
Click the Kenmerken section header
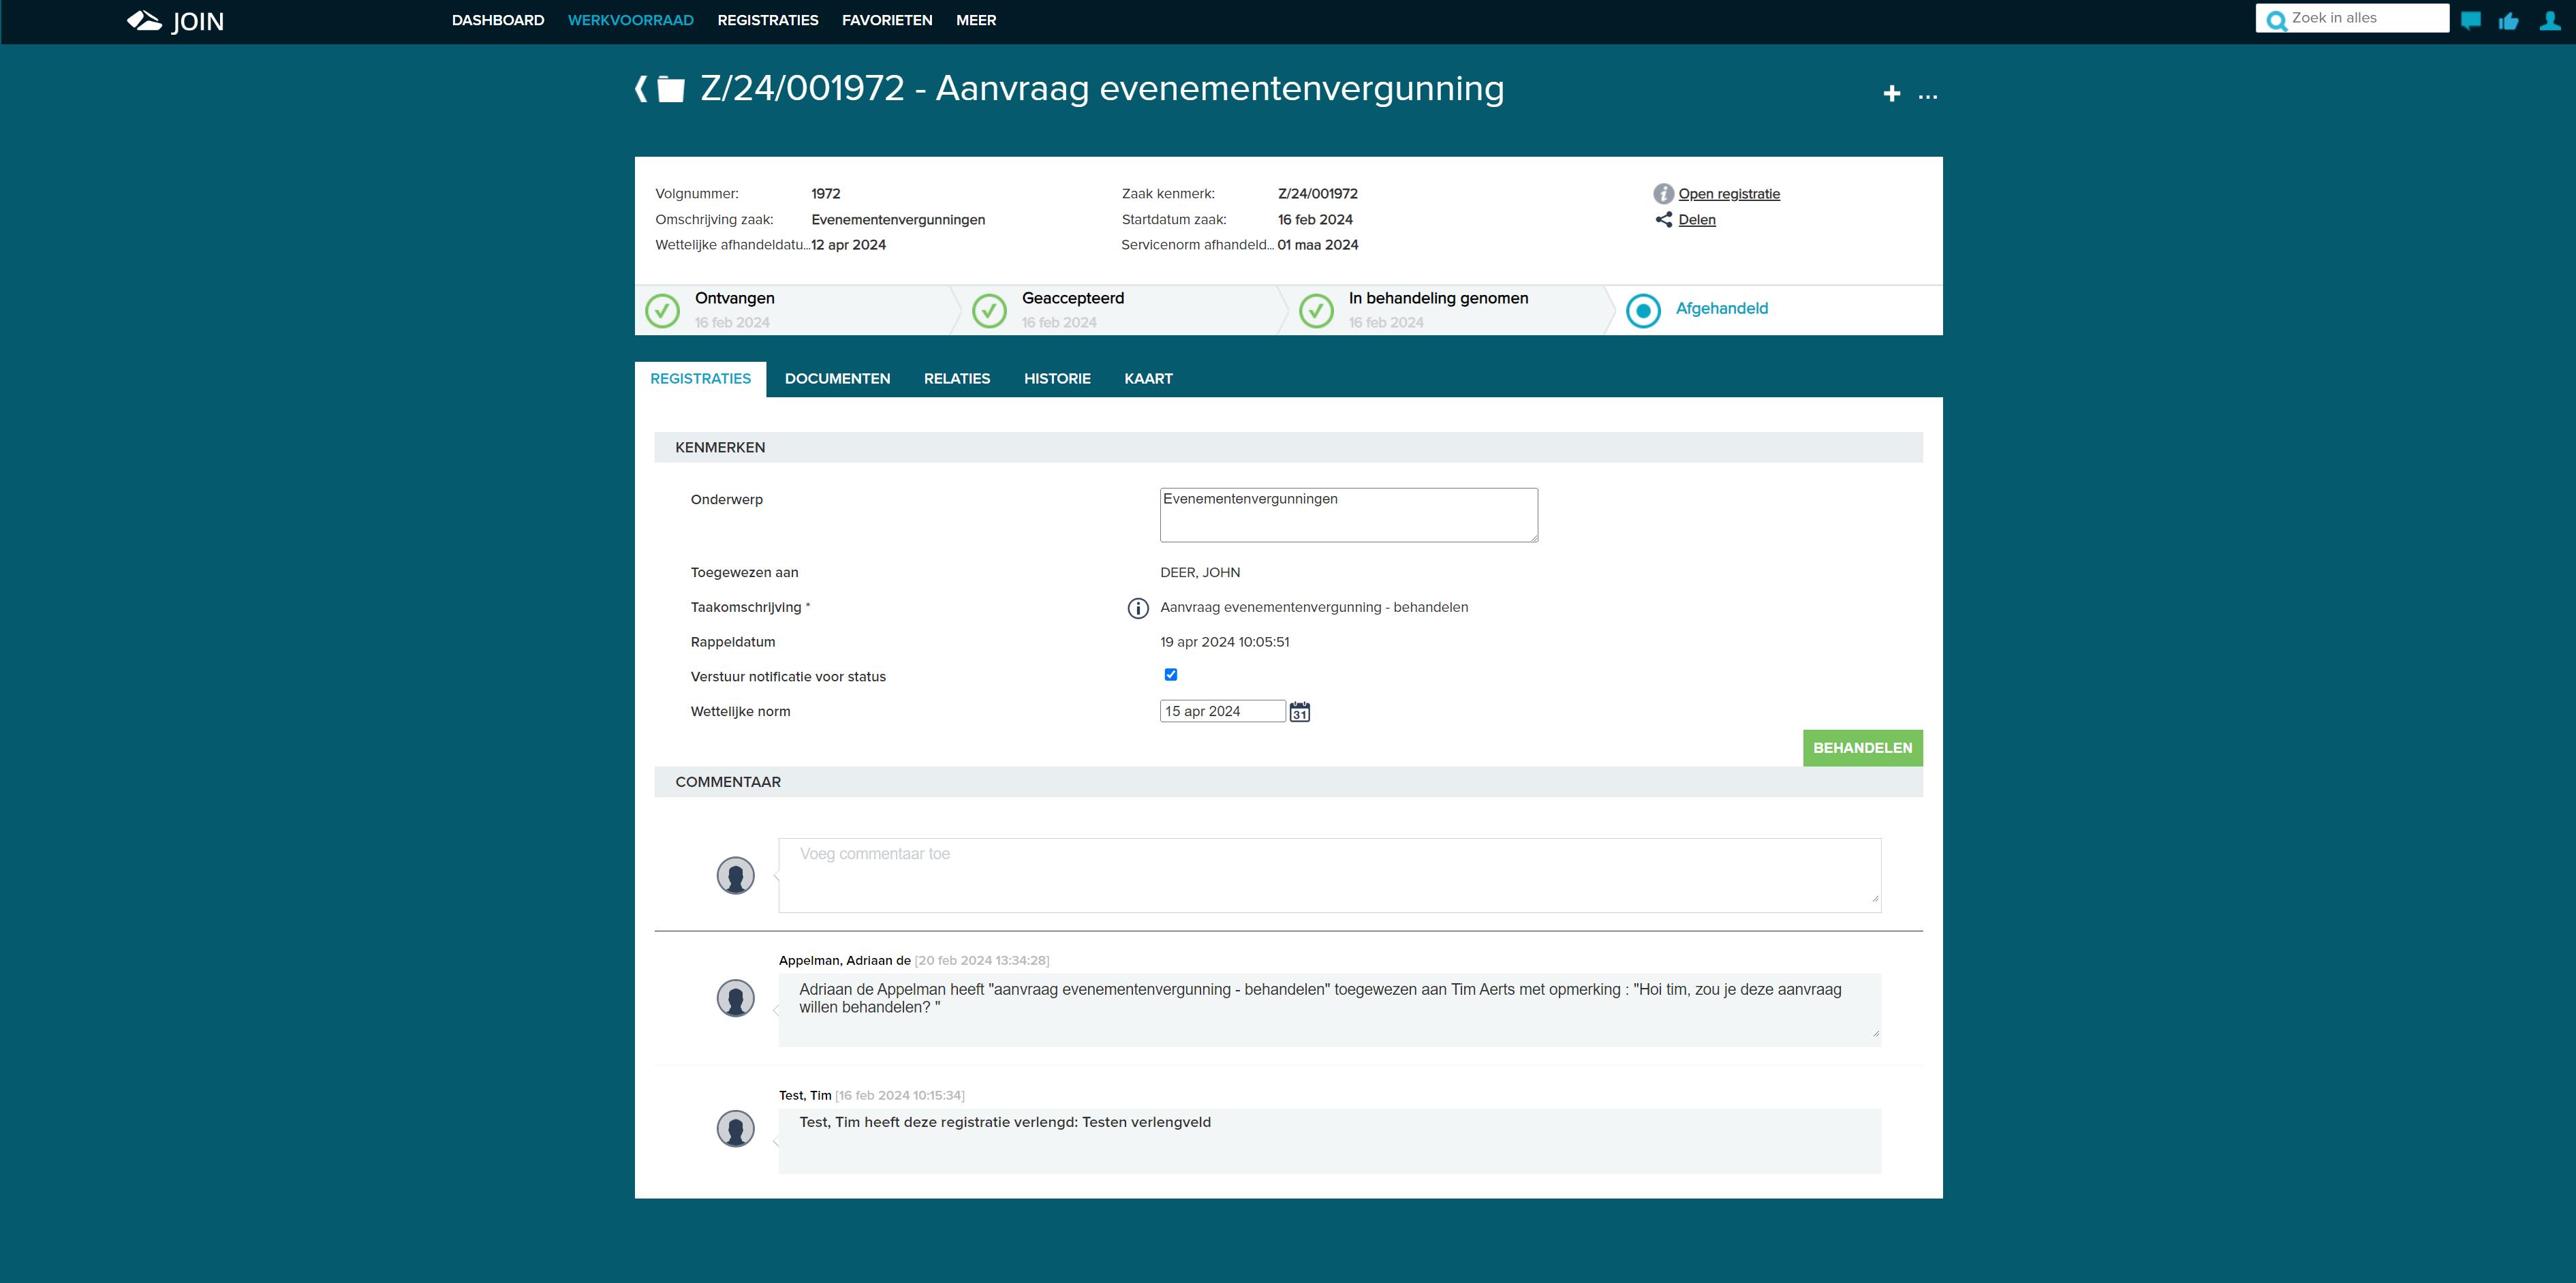[1288, 447]
